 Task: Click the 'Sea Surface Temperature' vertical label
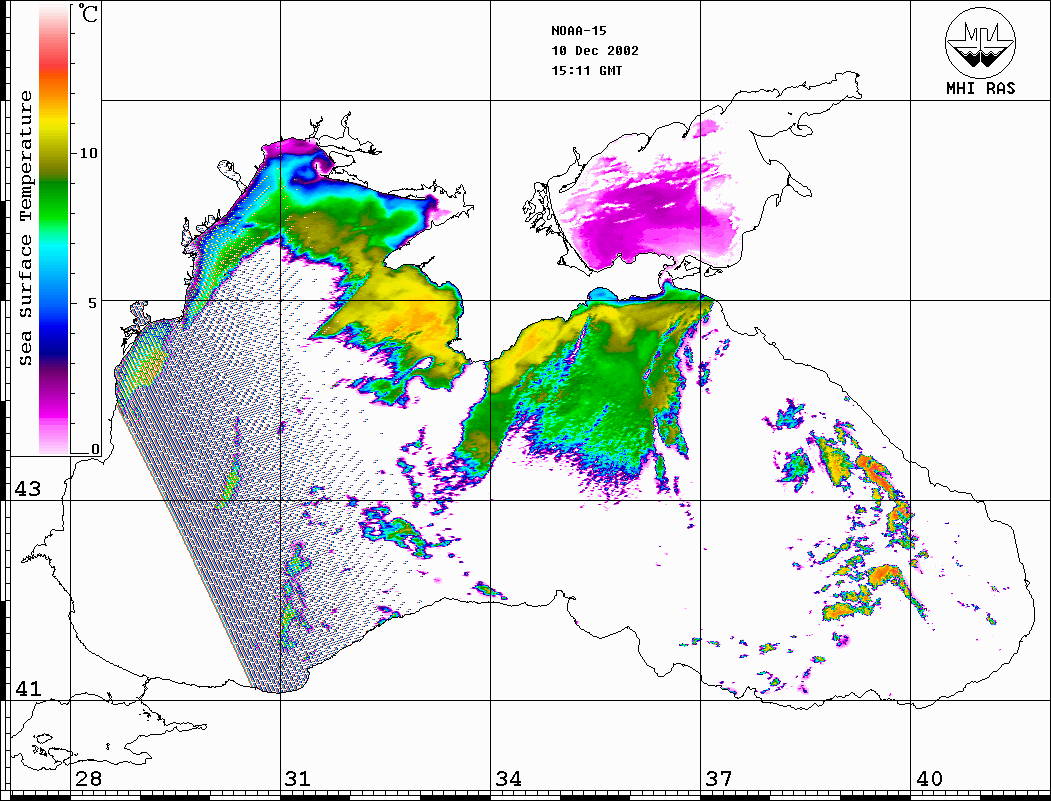click(x=25, y=228)
